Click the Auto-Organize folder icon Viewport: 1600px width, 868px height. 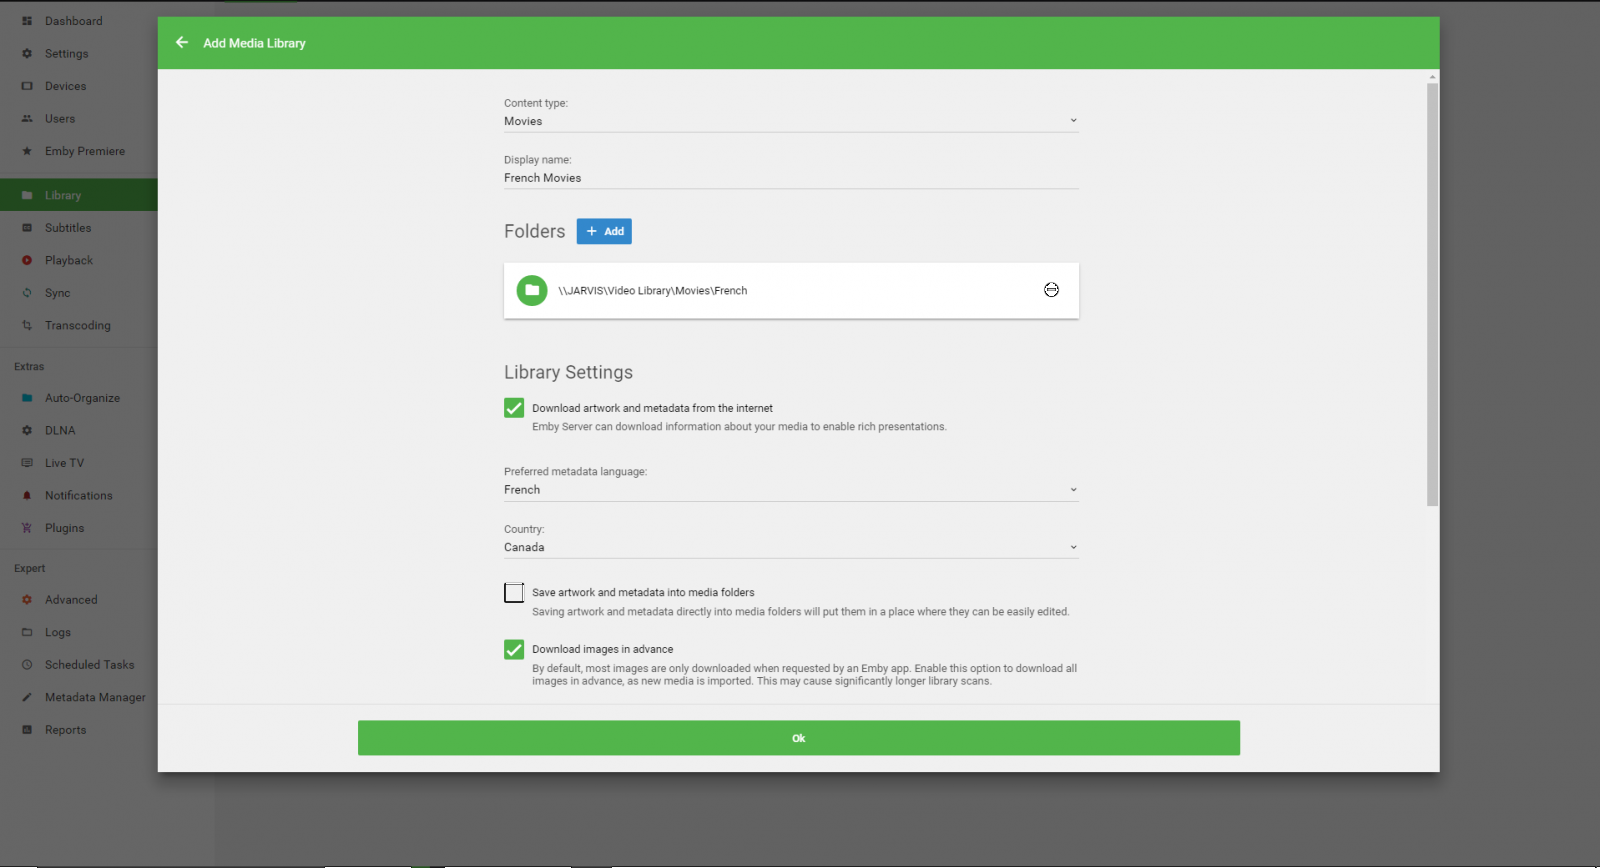click(x=27, y=398)
